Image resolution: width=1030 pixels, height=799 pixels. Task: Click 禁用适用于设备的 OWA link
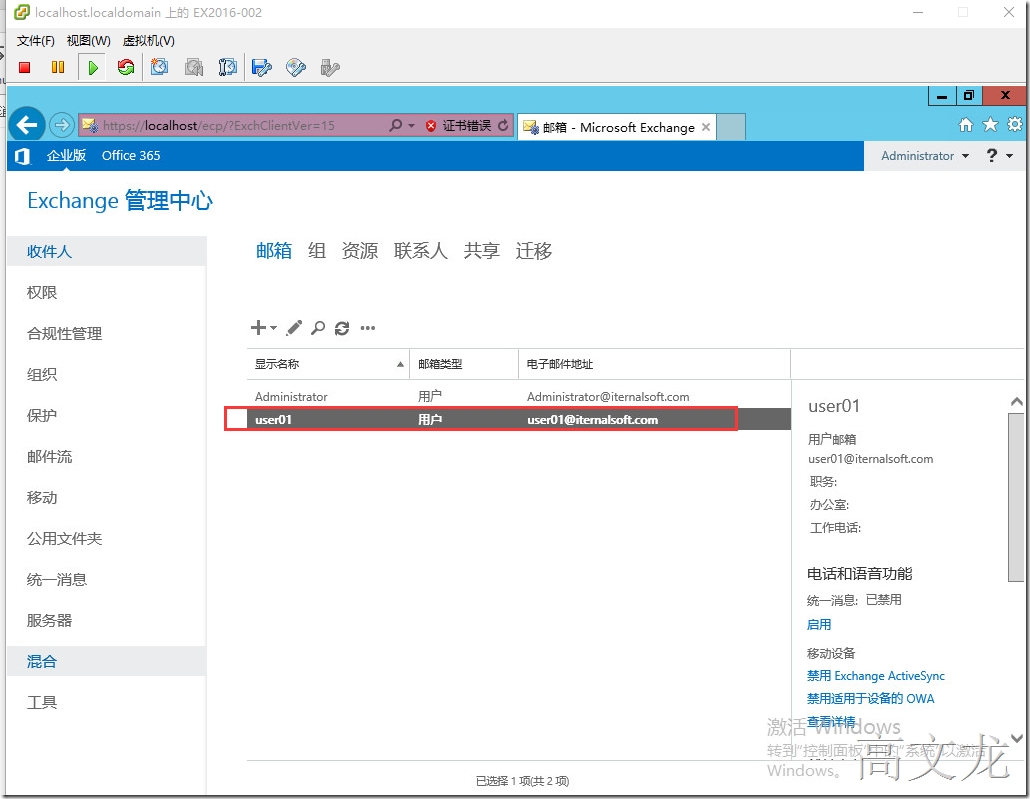point(870,698)
